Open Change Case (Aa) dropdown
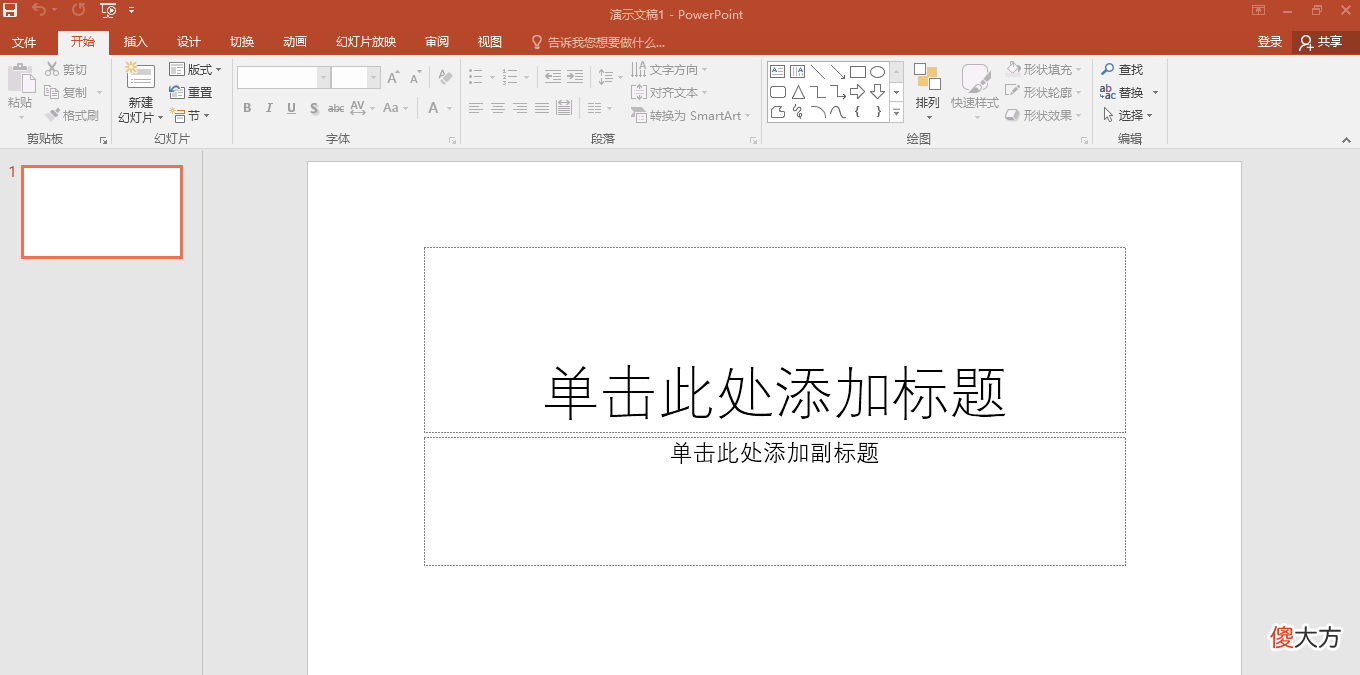This screenshot has height=675, width=1360. tap(395, 108)
